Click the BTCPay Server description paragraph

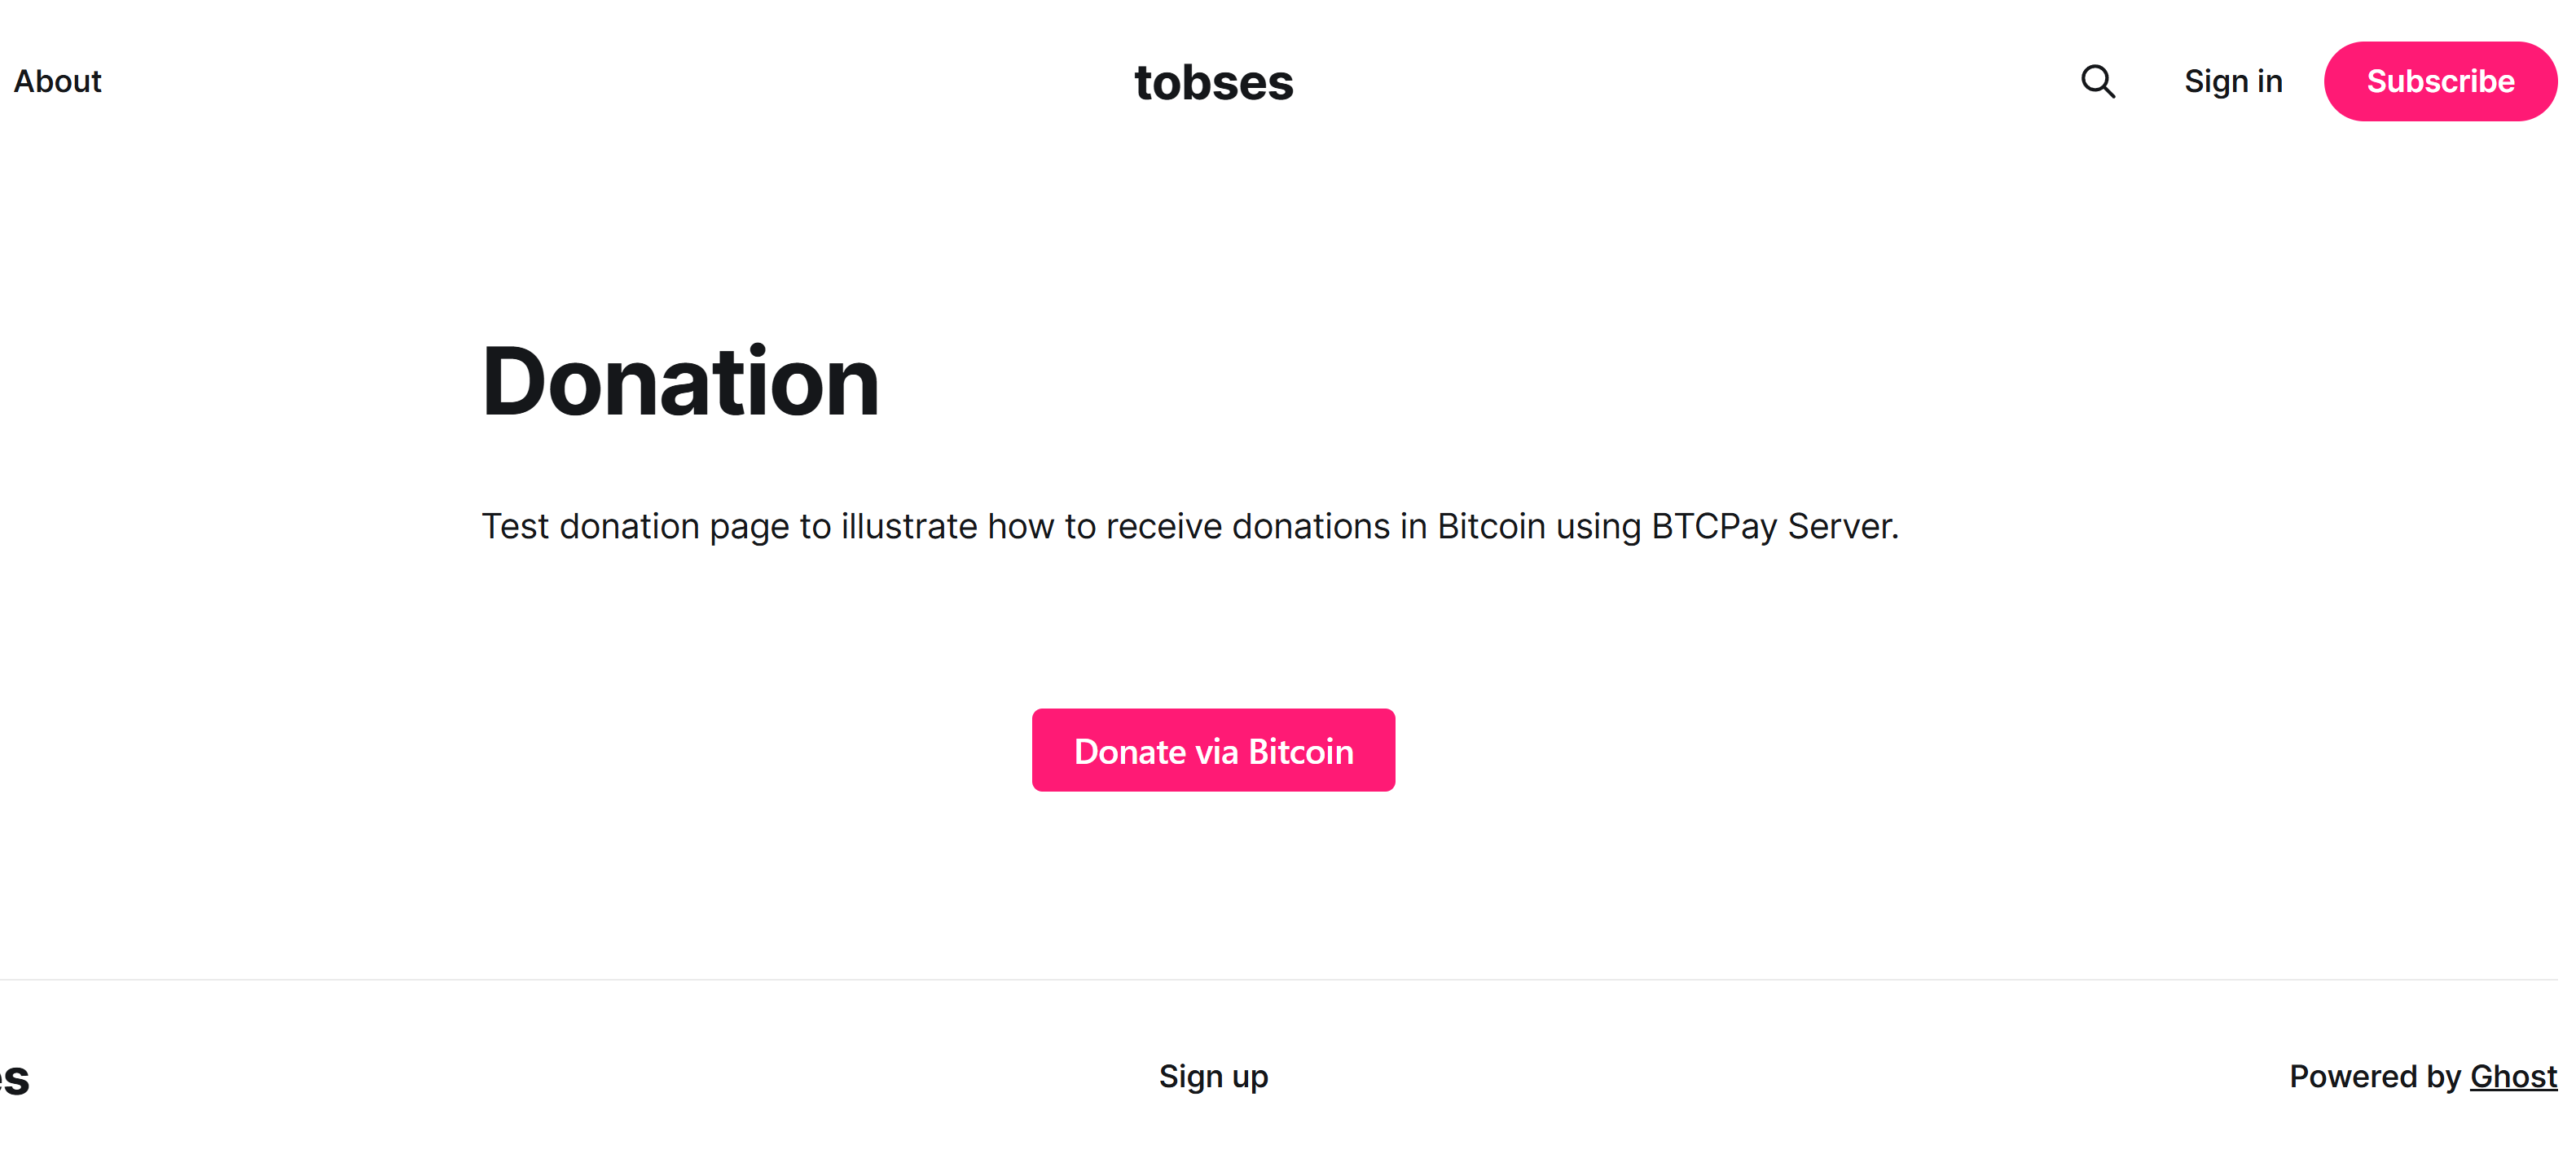pos(1190,525)
